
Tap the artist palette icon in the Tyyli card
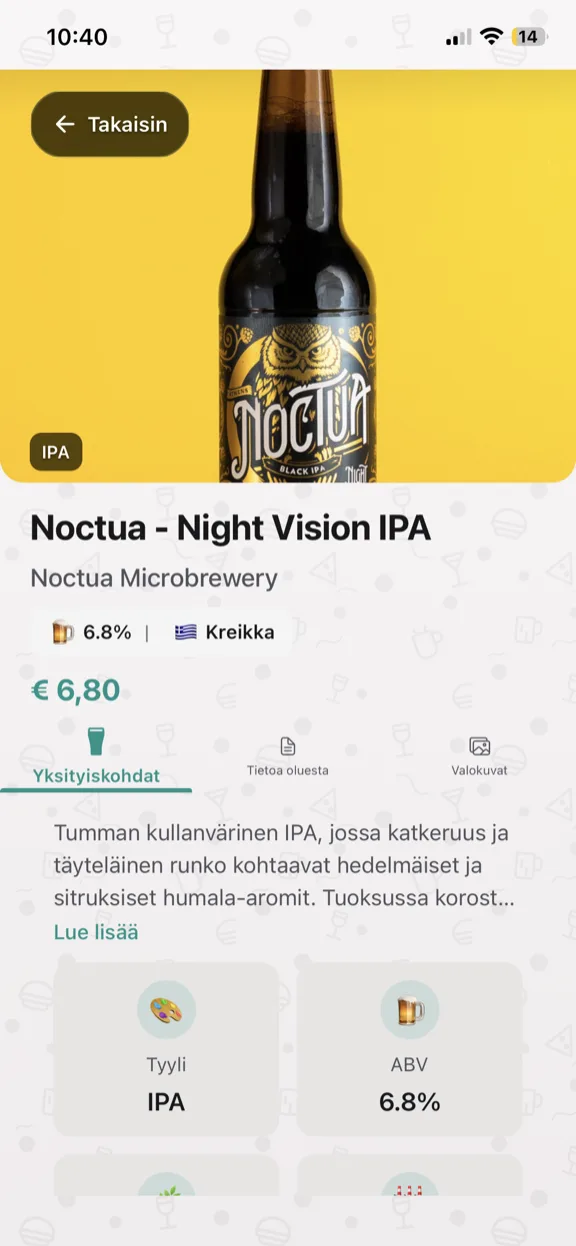(166, 1010)
